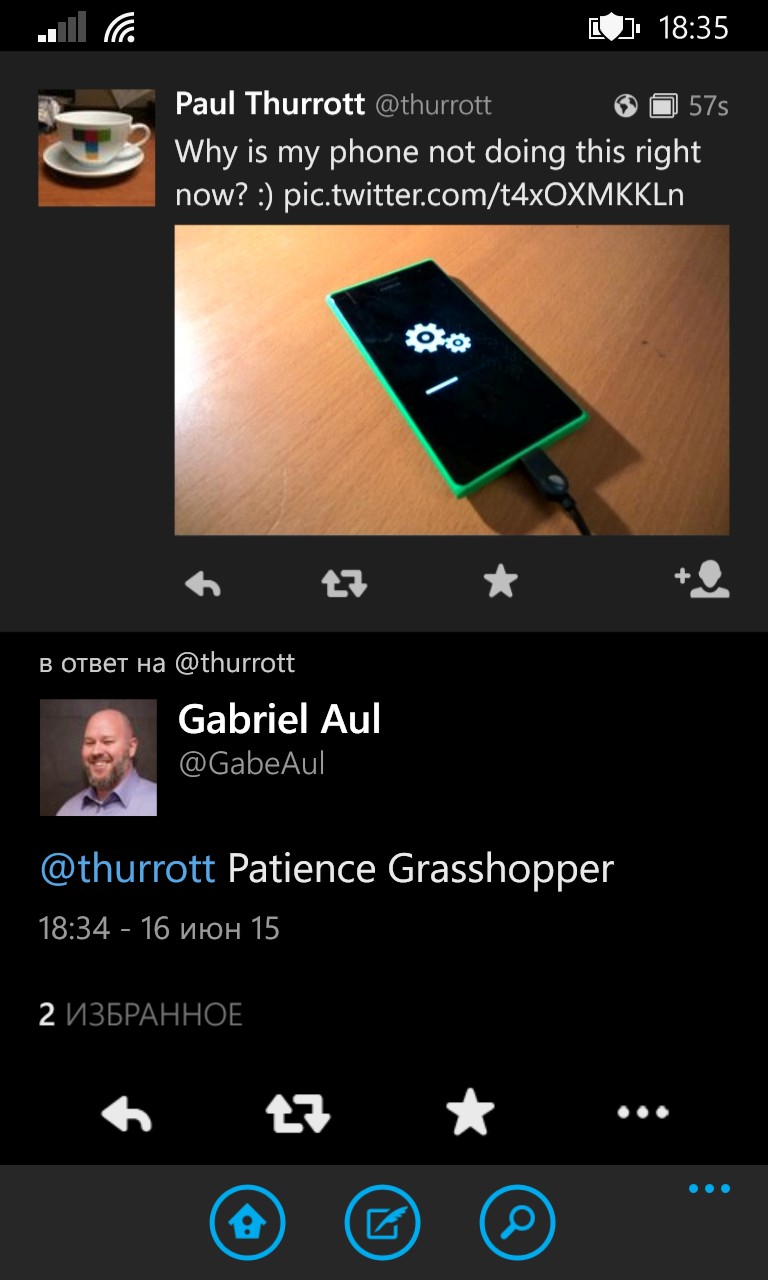Screen dimensions: 768x1280
Task: Open the pic.twitter.com/t4xOXMKKLn link
Action: click(484, 195)
